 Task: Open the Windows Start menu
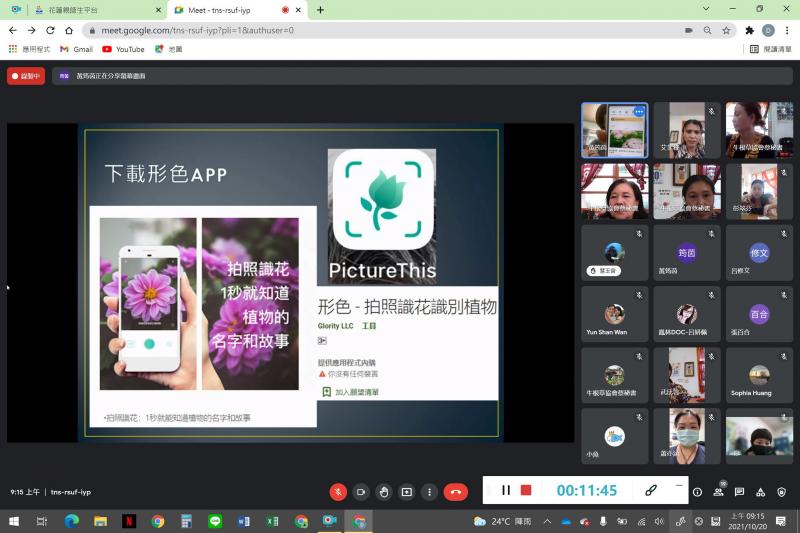(14, 521)
